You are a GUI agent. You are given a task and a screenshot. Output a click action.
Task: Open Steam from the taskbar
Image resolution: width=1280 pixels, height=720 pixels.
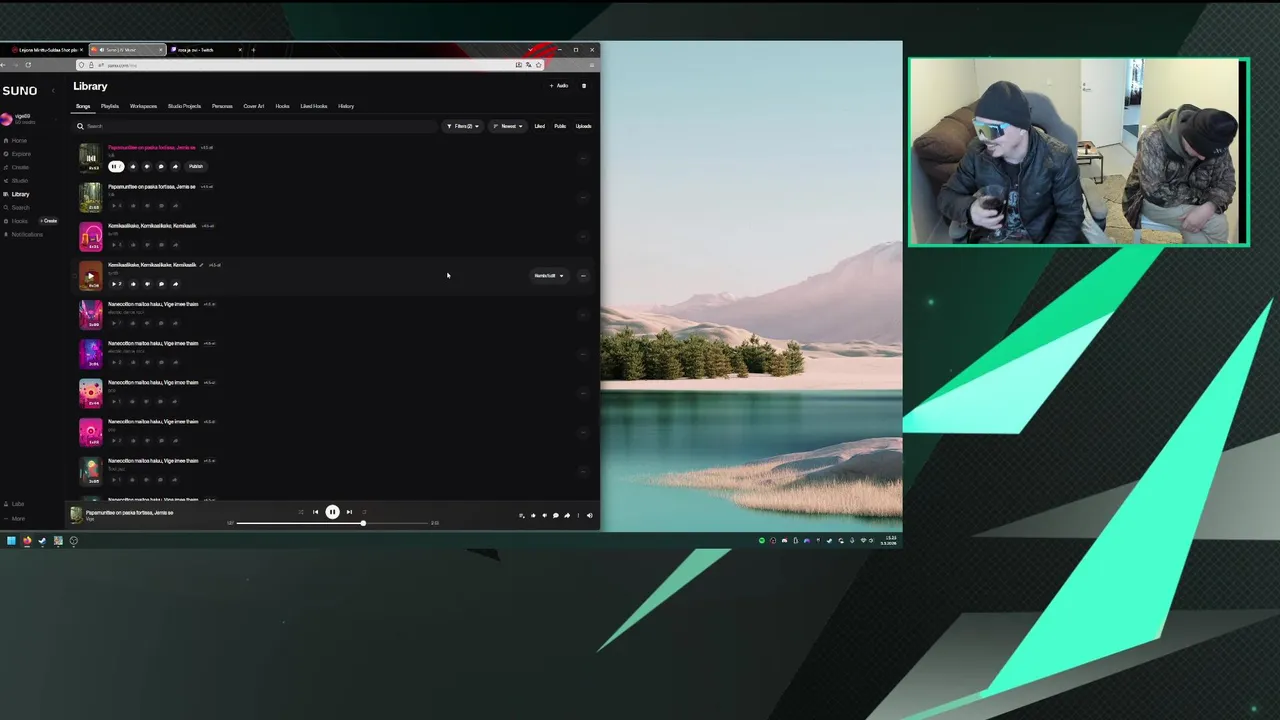[x=42, y=540]
